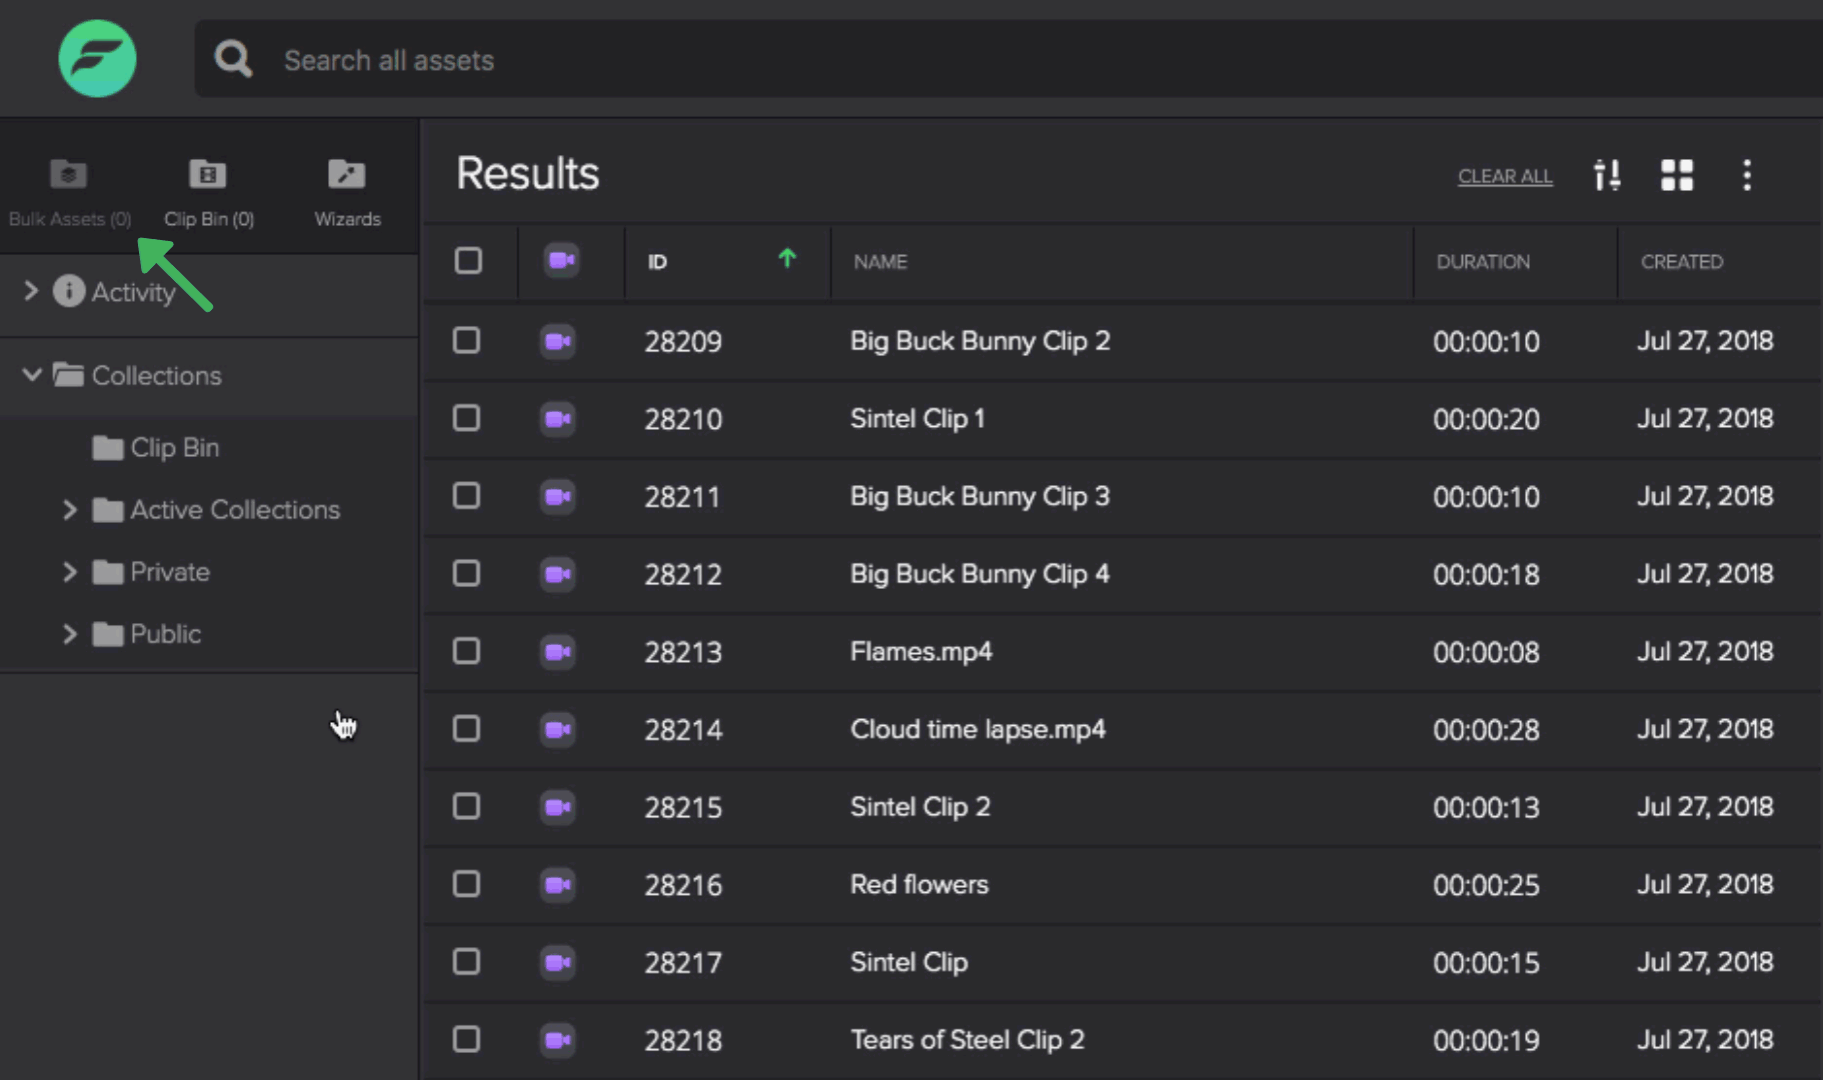Click the video icon for Flames.mp4

[558, 652]
